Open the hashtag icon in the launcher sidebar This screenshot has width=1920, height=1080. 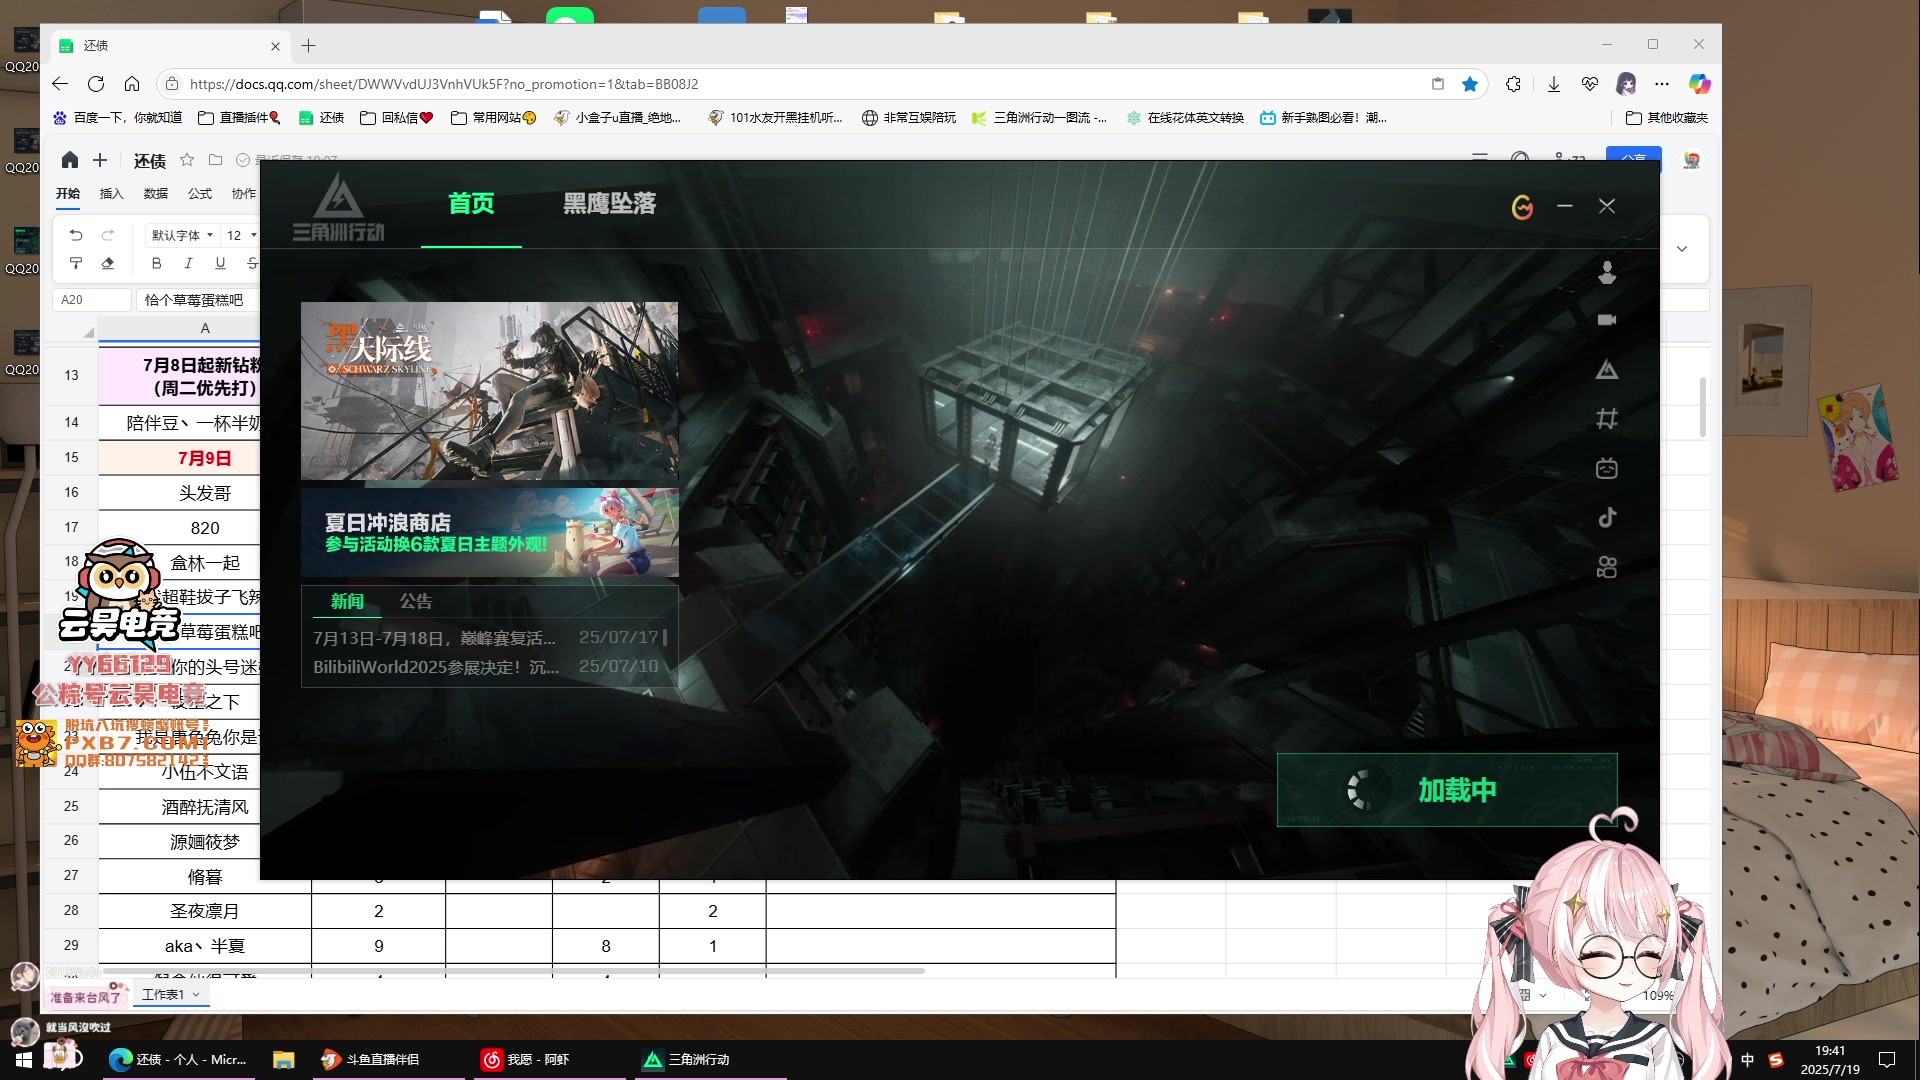1607,419
